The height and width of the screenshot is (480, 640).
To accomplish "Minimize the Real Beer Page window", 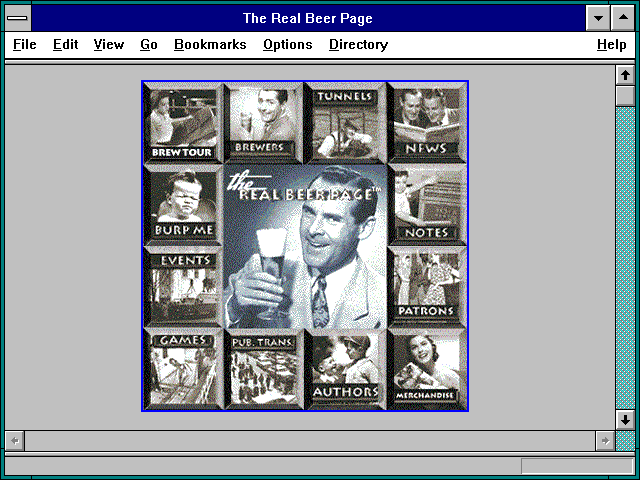I will pos(598,18).
